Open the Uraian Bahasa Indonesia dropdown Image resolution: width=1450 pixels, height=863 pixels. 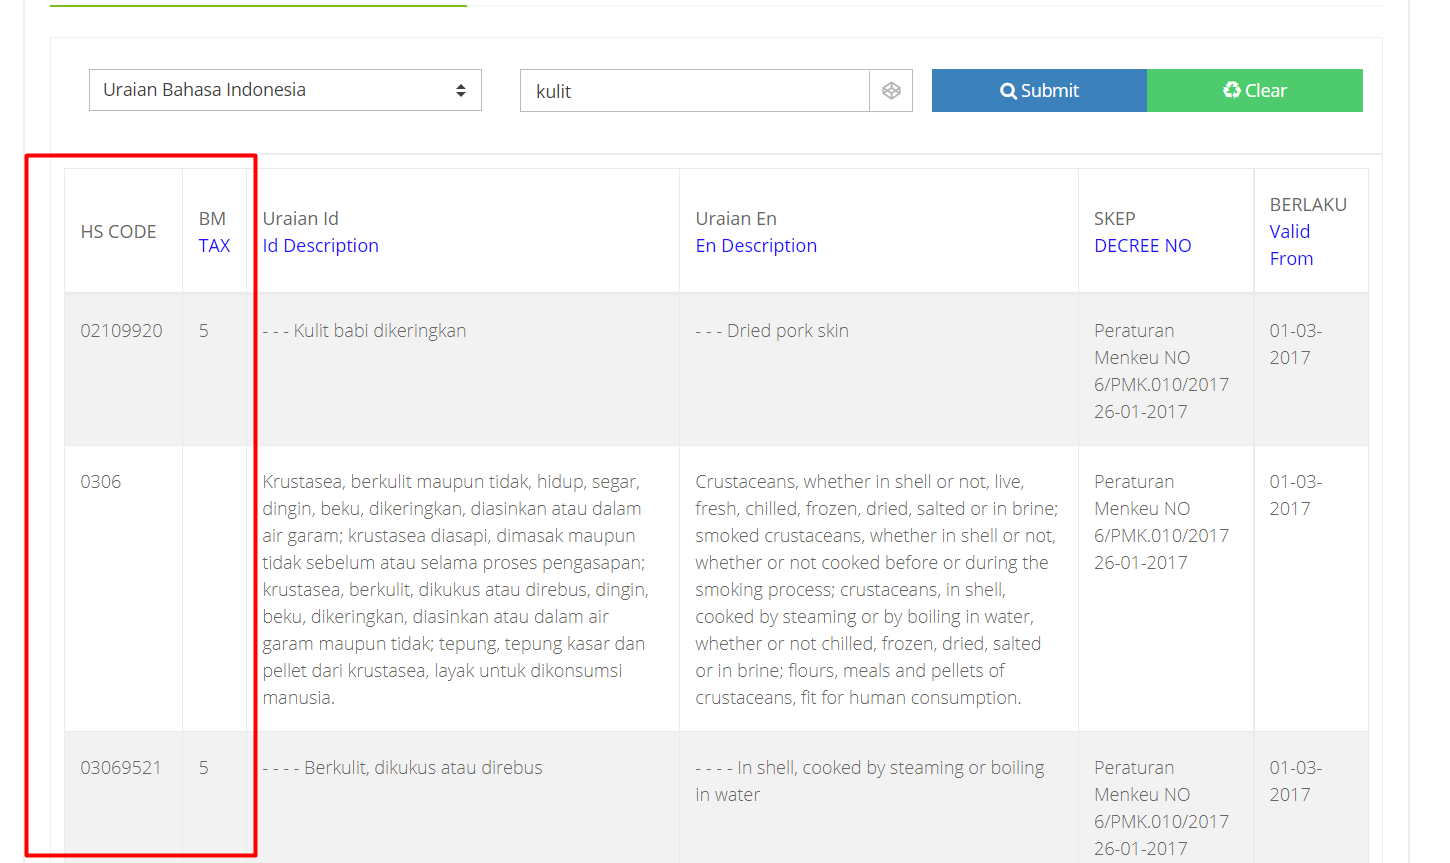(285, 90)
